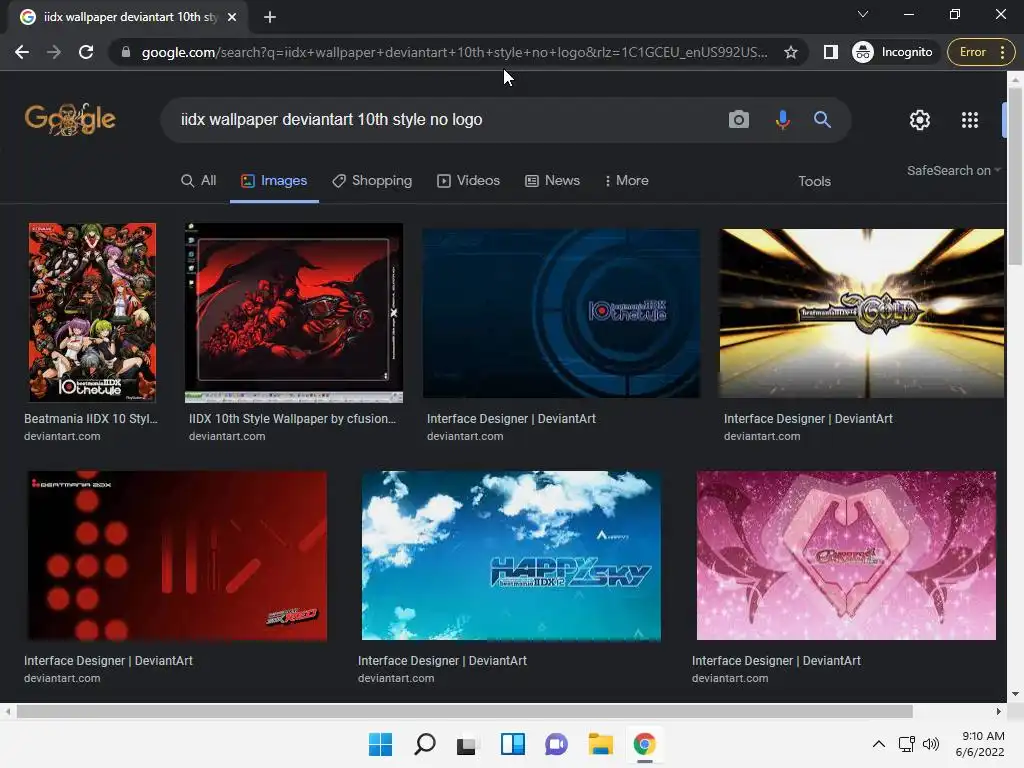1024x768 pixels.
Task: Show hidden system tray icons
Action: click(879, 744)
